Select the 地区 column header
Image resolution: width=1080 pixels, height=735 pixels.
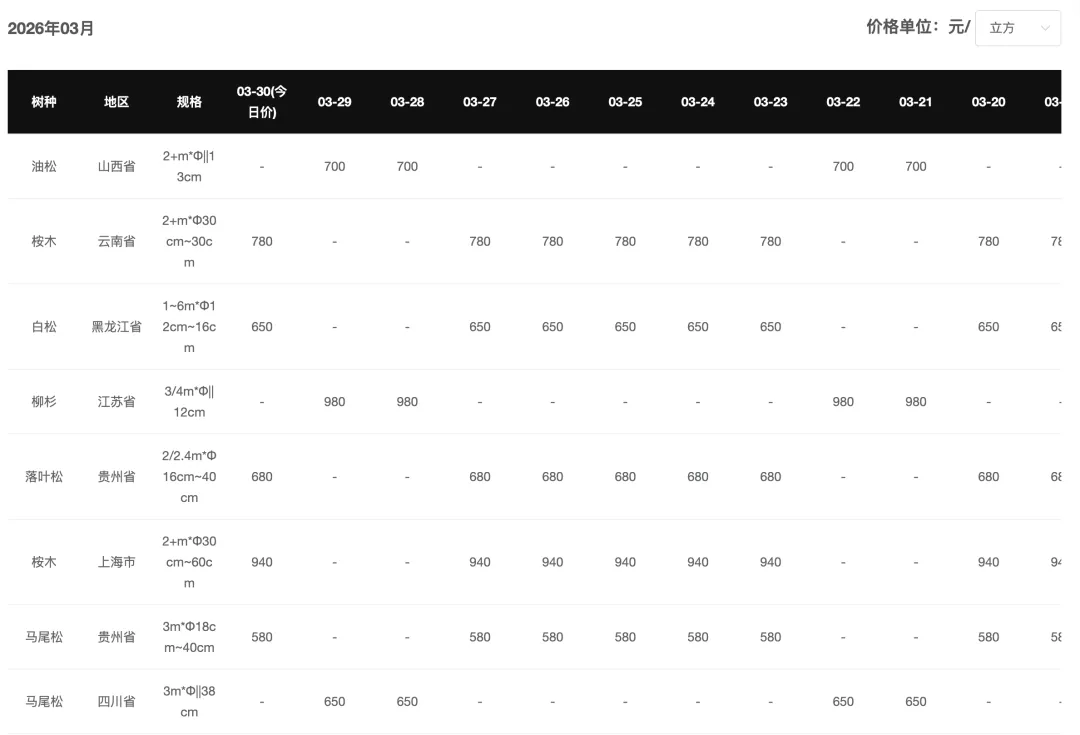click(x=116, y=102)
